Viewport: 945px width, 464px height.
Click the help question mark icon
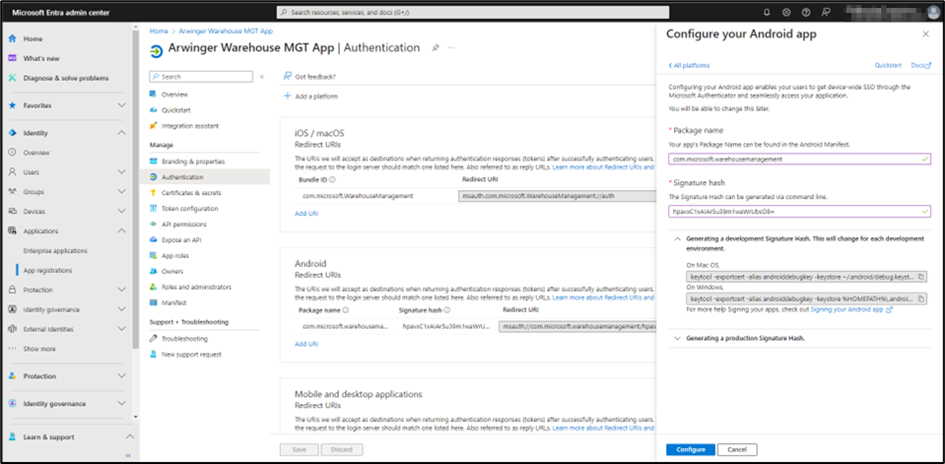click(807, 13)
